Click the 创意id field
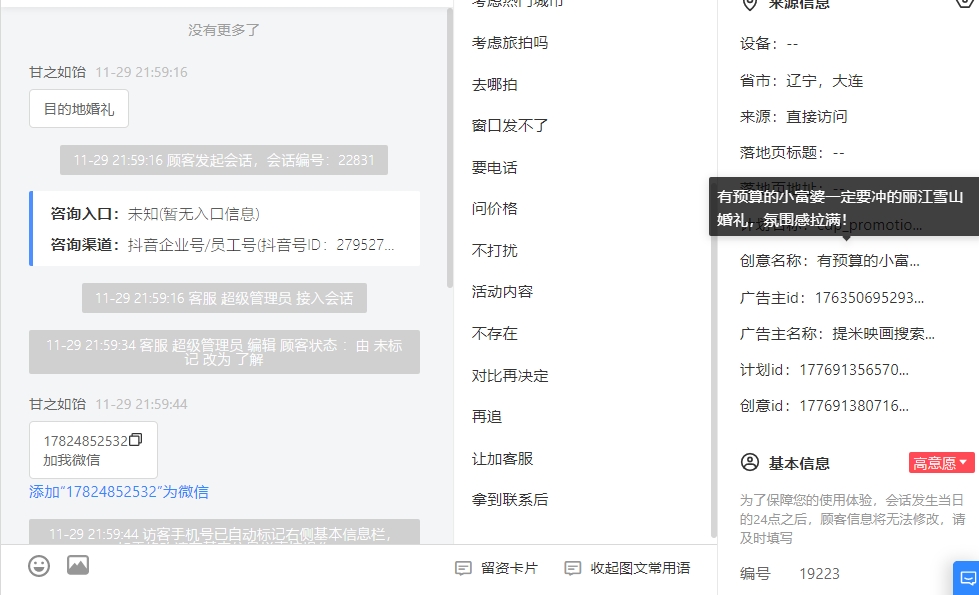This screenshot has height=595, width=979. [824, 406]
